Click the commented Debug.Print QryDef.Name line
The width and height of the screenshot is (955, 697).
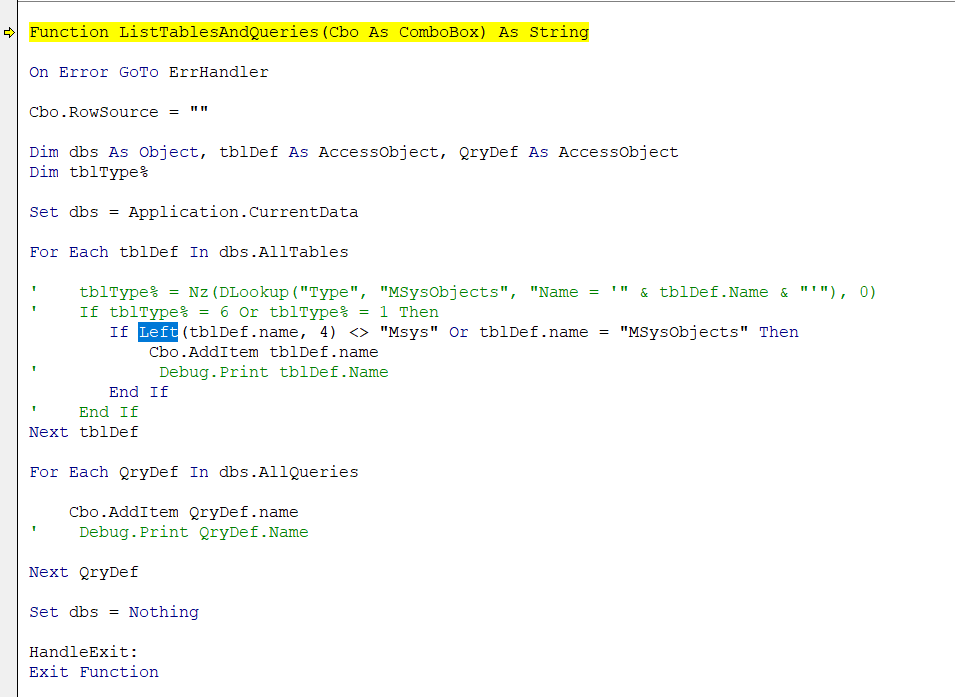click(169, 532)
